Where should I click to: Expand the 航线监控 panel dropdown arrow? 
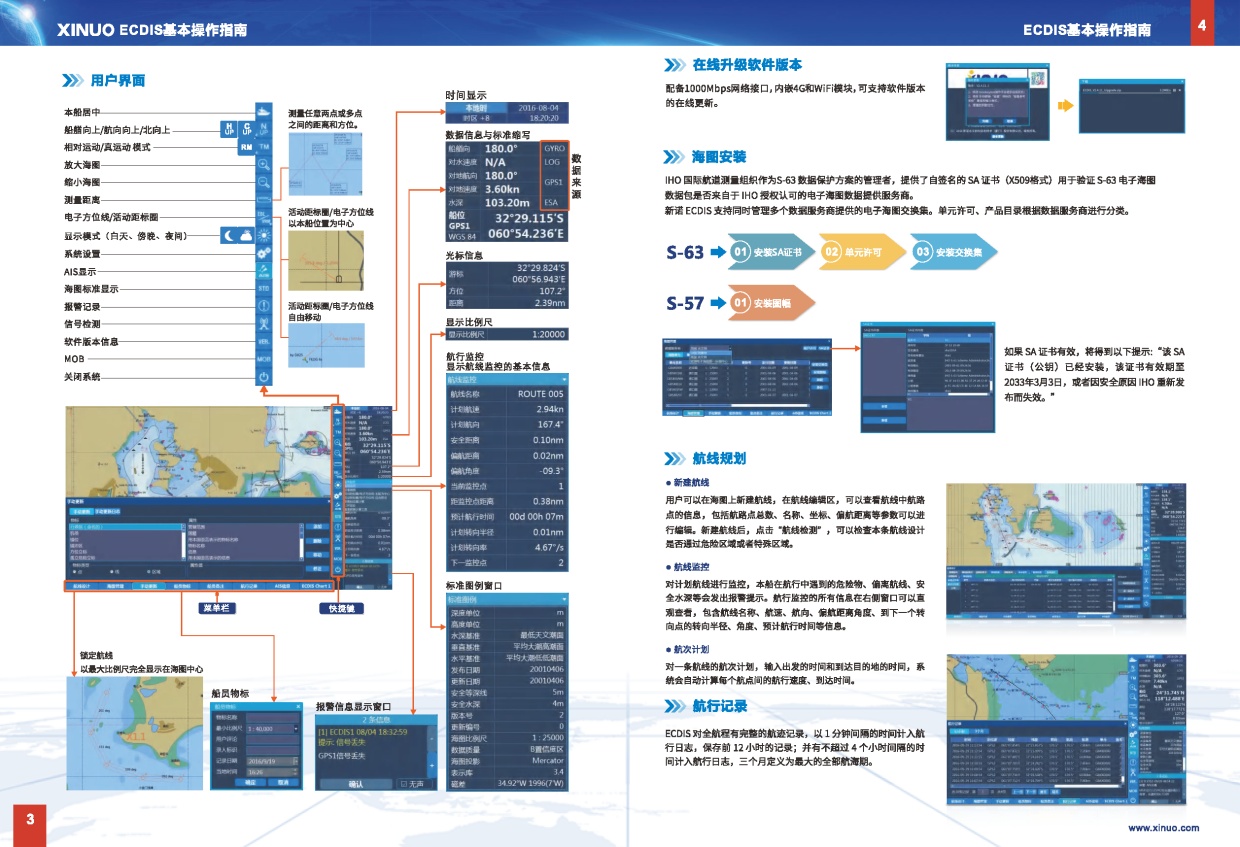564,380
